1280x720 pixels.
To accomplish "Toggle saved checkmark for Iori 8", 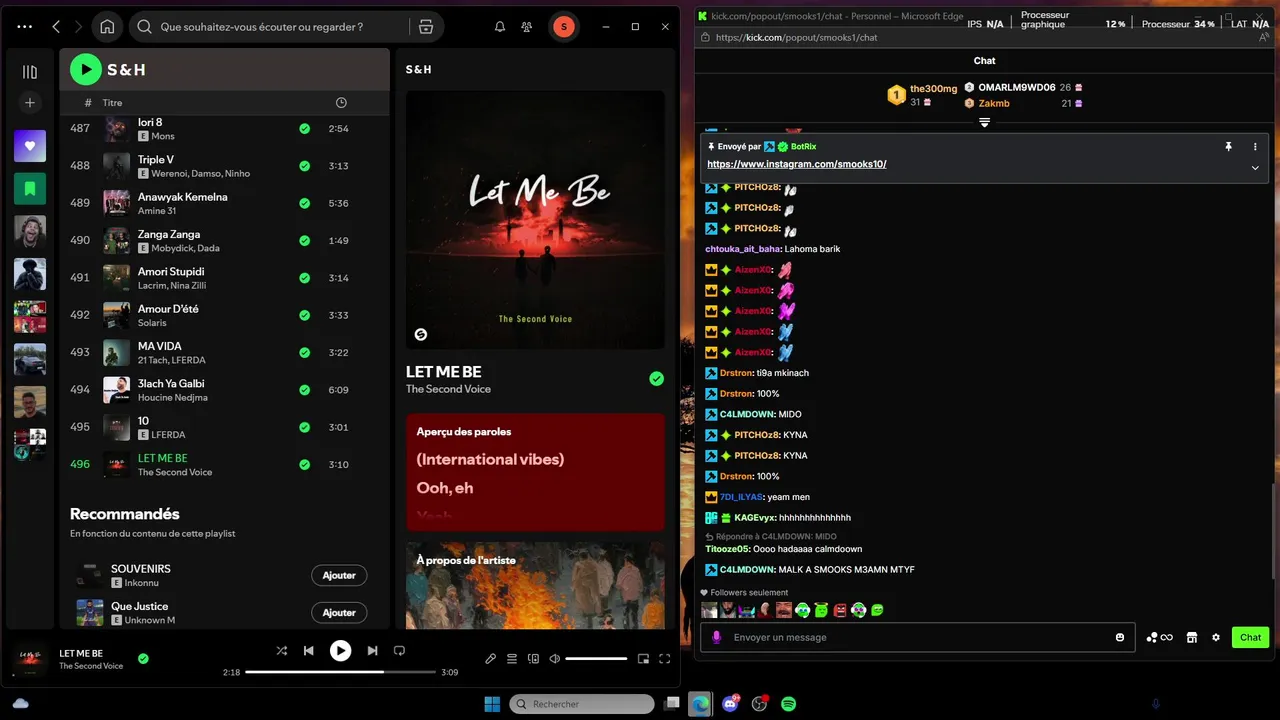I will tap(304, 129).
